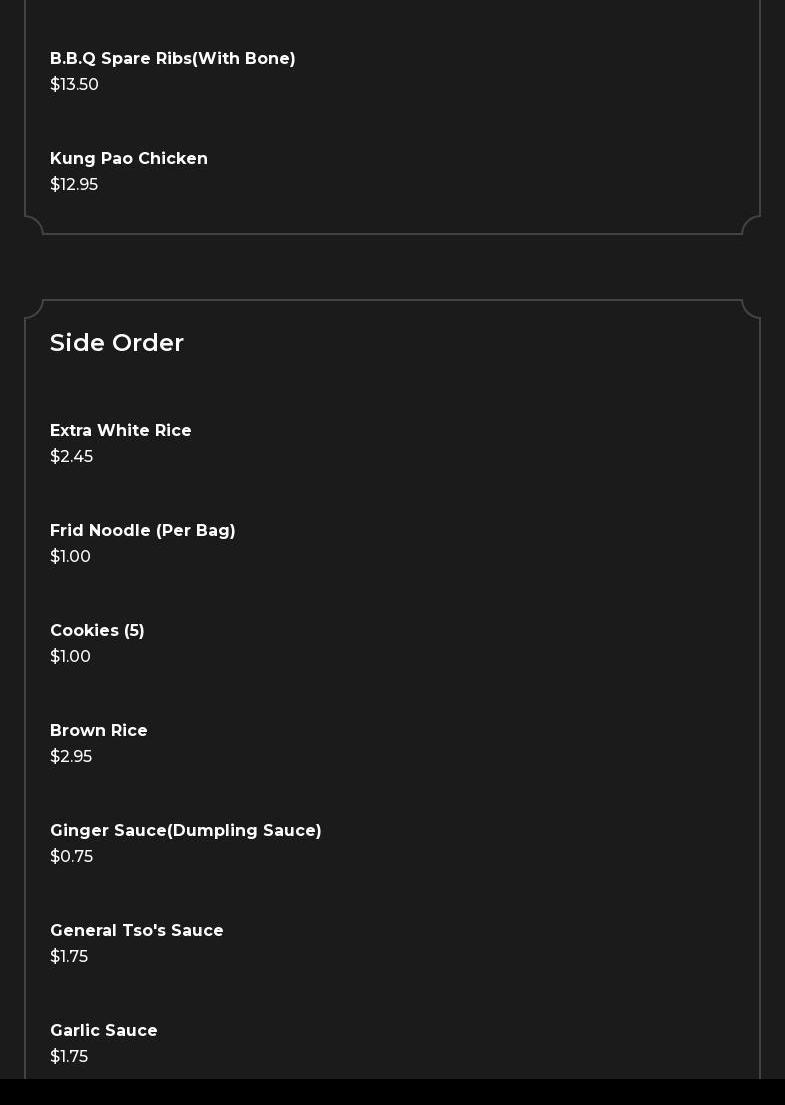
Task: Click the $1.75 price under General Tso's Sauce
Action: [69, 957]
